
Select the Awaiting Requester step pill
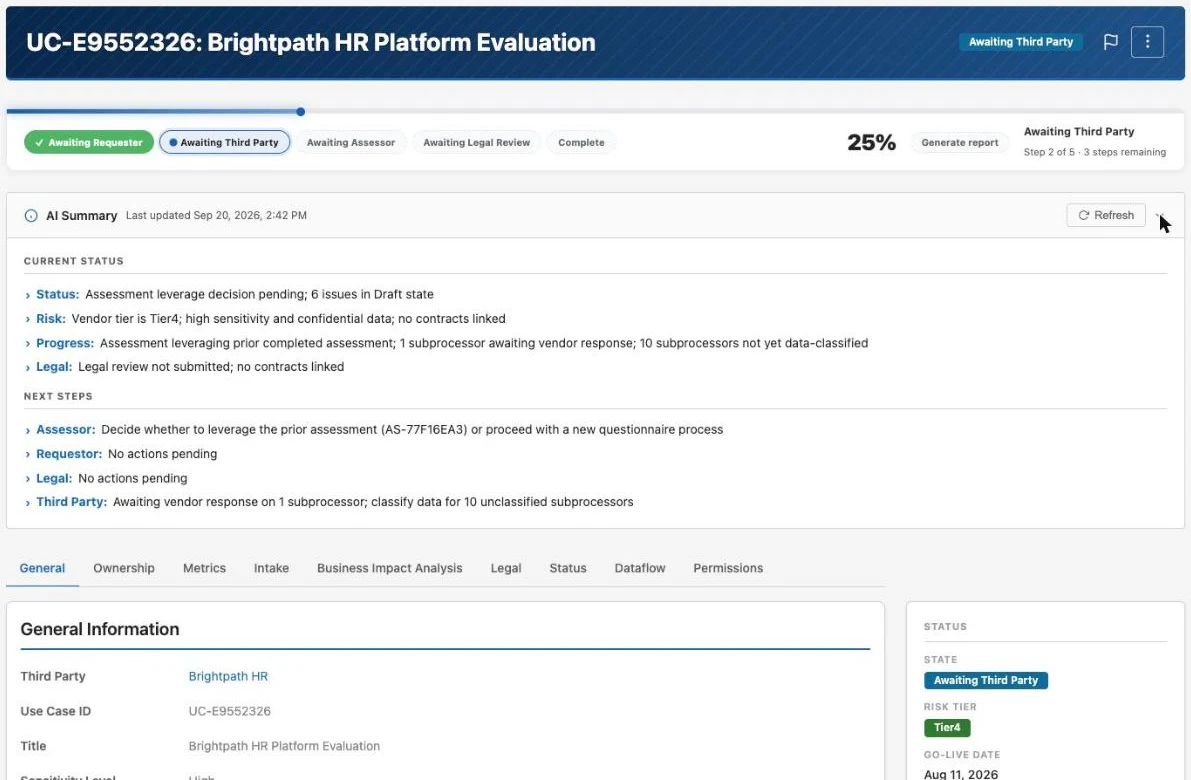[89, 142]
